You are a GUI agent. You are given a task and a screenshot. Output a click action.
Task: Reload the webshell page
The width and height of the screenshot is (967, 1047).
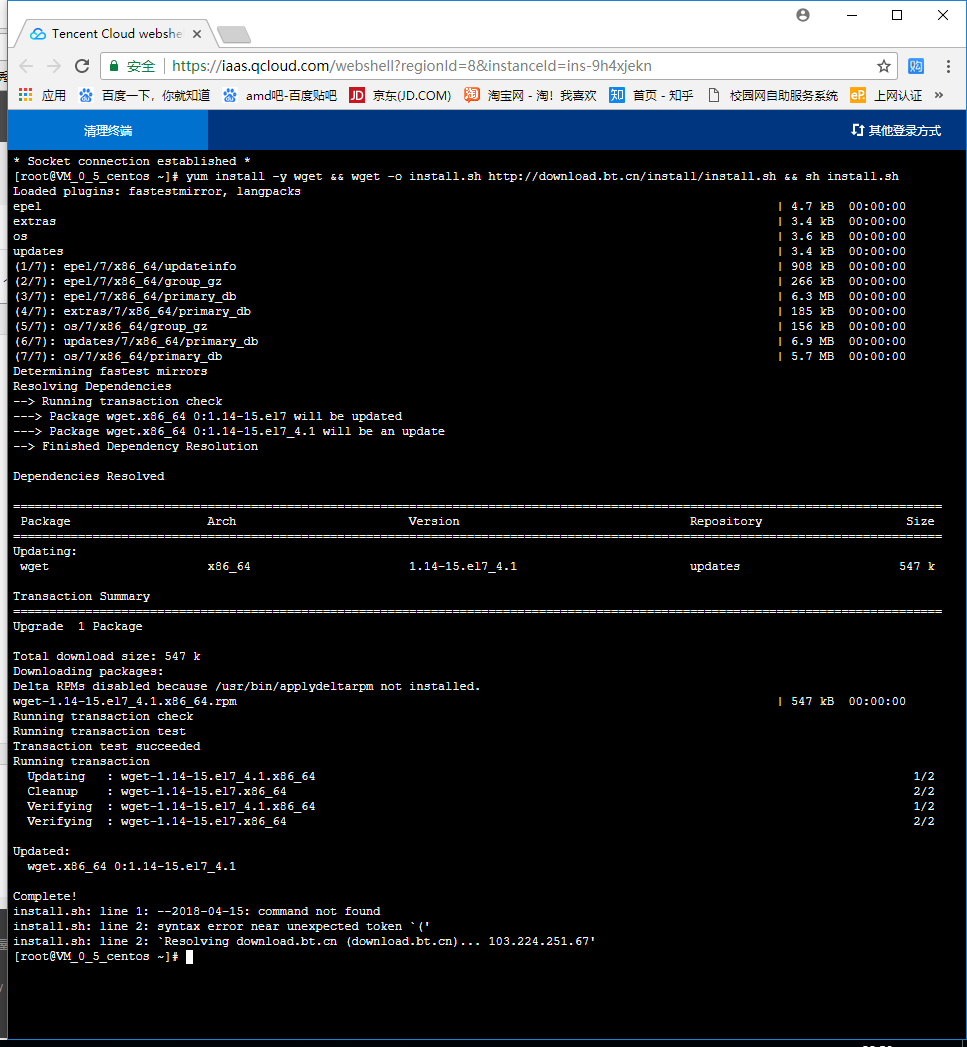pyautogui.click(x=82, y=66)
